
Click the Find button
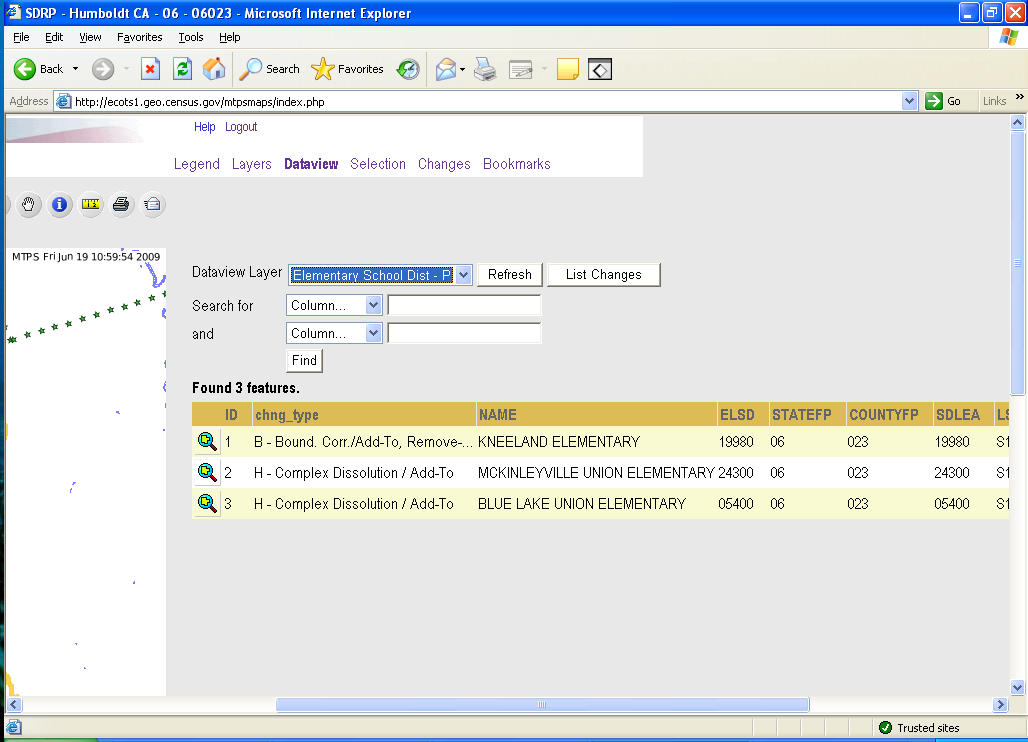[x=304, y=361]
